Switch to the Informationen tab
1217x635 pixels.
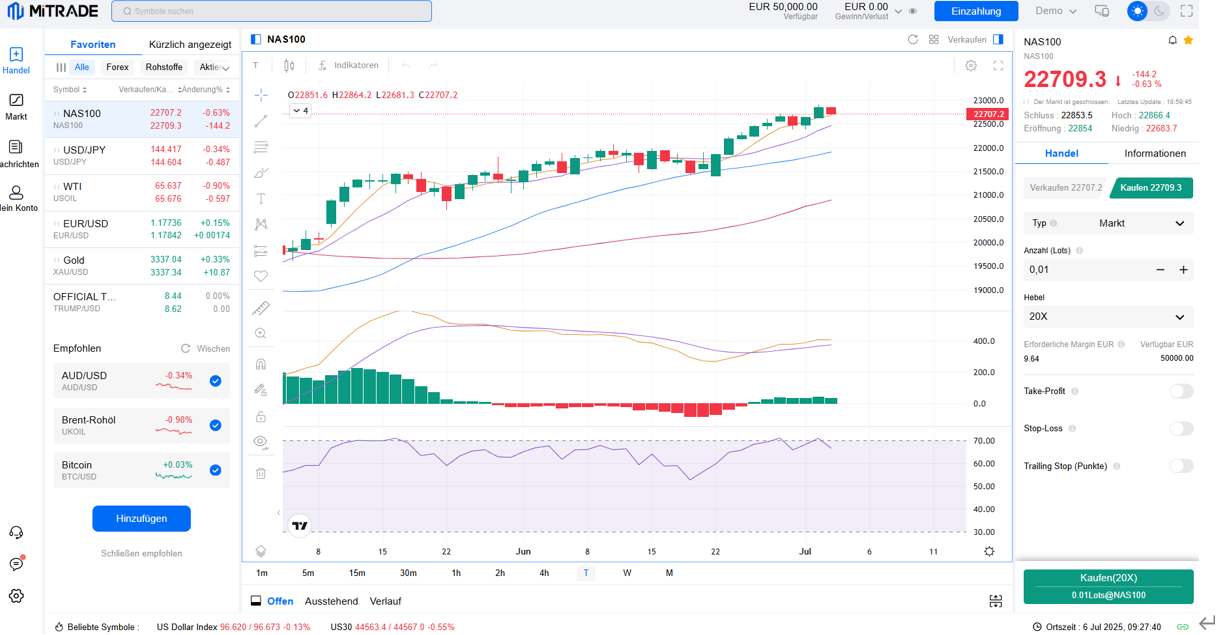click(1155, 153)
